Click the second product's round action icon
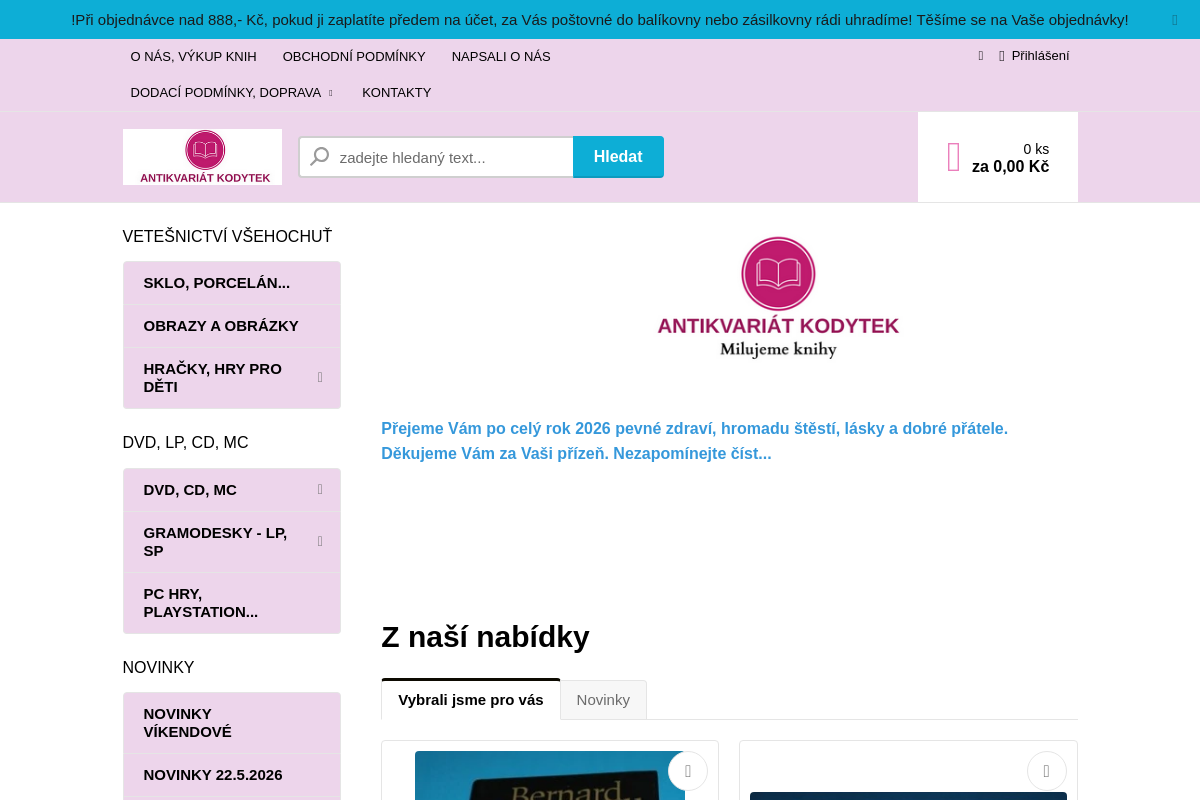This screenshot has height=800, width=1200. 1047,771
